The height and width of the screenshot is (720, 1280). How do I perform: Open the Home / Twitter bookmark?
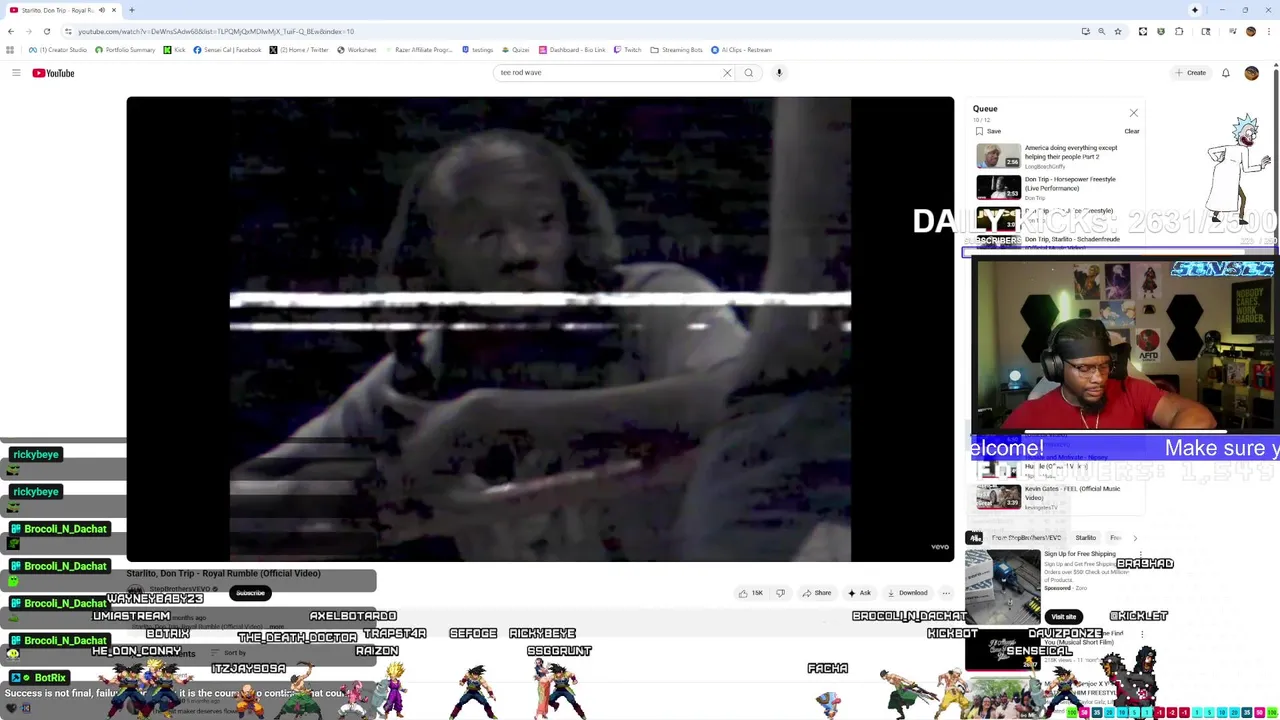(299, 50)
